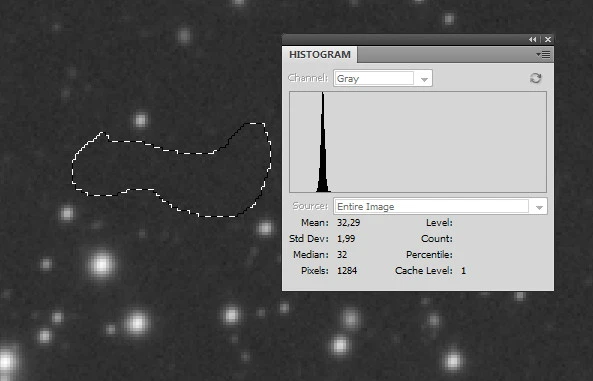Screen dimensions: 593x381
Task: Close the Histogram panel
Action: [x=548, y=39]
